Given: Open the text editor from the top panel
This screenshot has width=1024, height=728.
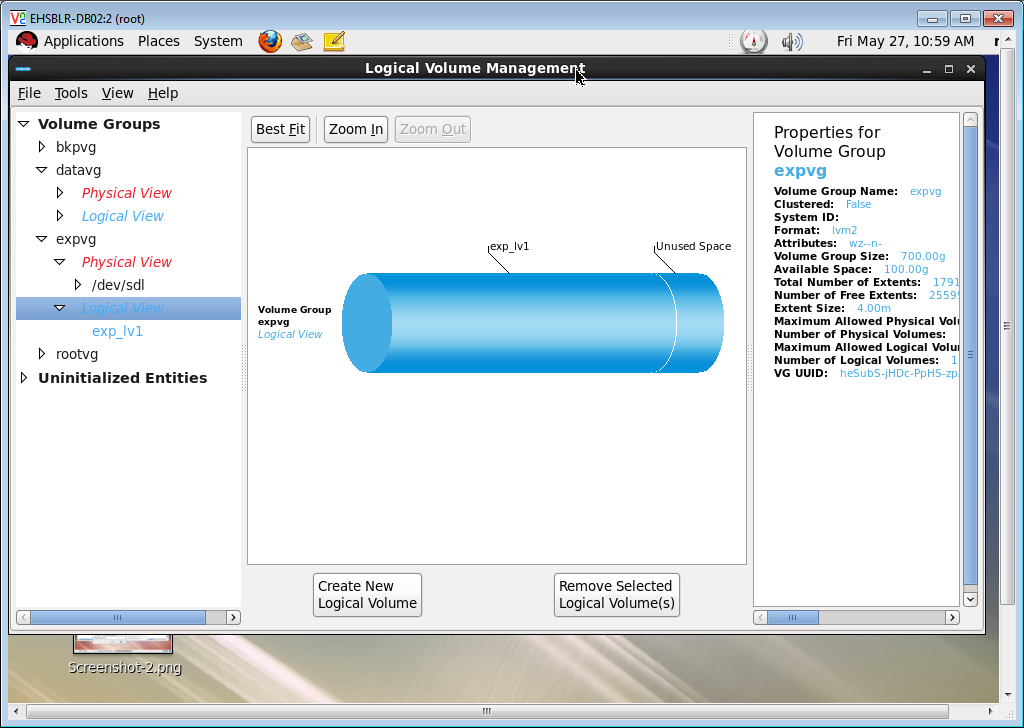Looking at the screenshot, I should (x=333, y=41).
